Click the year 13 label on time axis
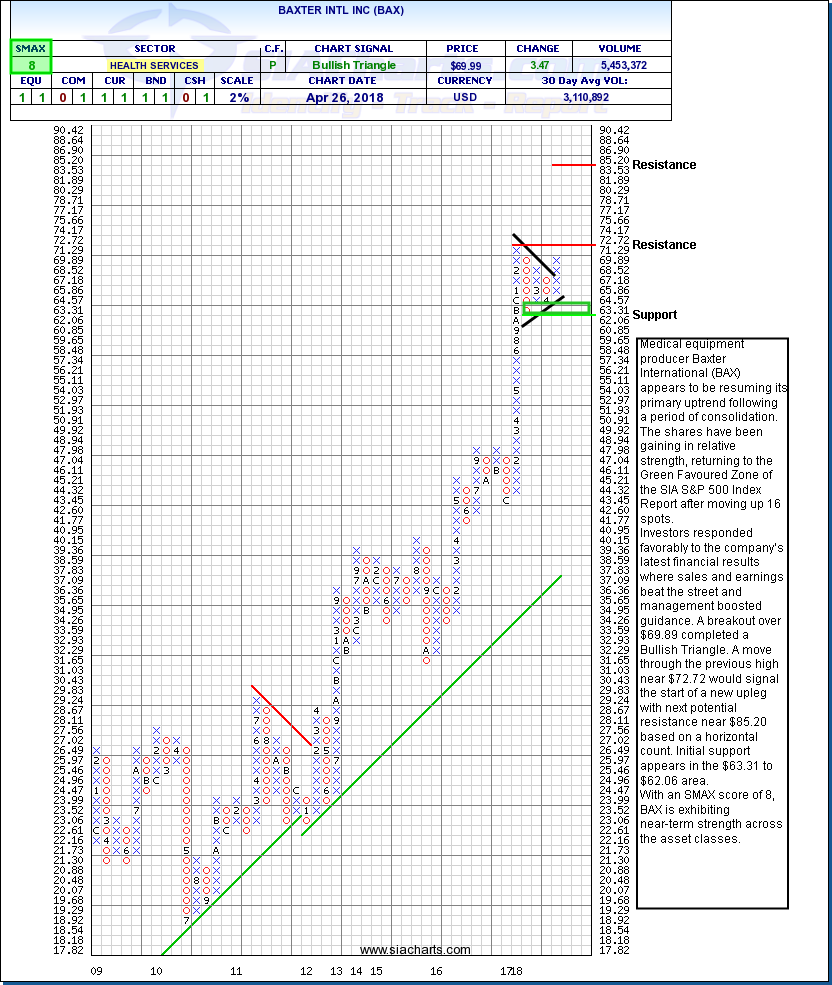The image size is (832, 985). pos(336,971)
